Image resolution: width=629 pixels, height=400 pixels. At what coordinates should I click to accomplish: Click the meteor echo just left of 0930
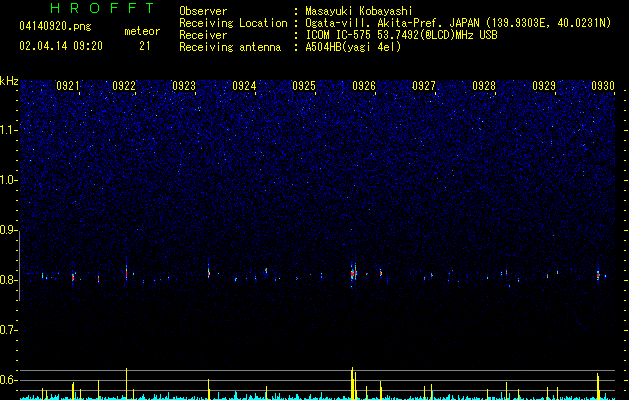pyautogui.click(x=598, y=275)
